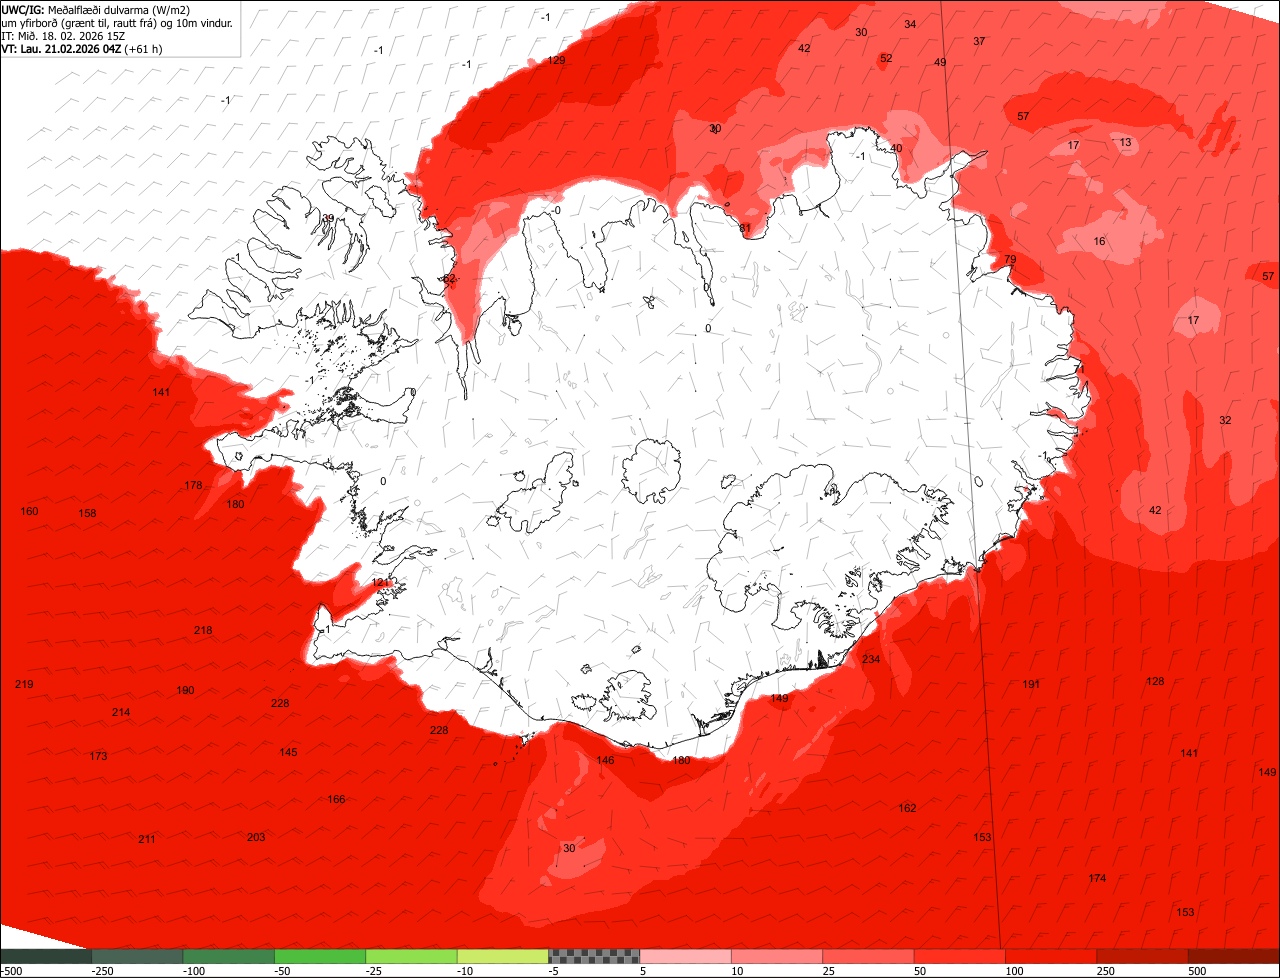Click the flux value 160 in the western ocean
Viewport: 1280px width, 978px height.
point(29,511)
